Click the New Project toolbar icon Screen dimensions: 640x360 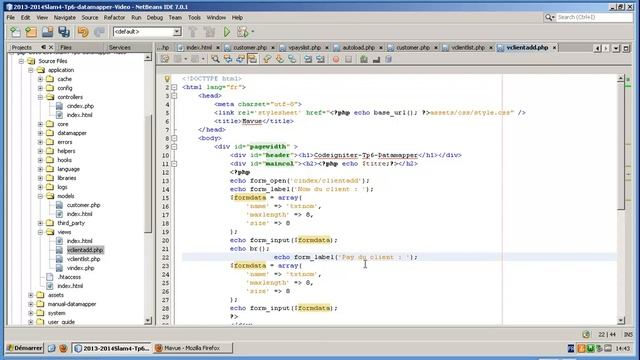(31, 32)
